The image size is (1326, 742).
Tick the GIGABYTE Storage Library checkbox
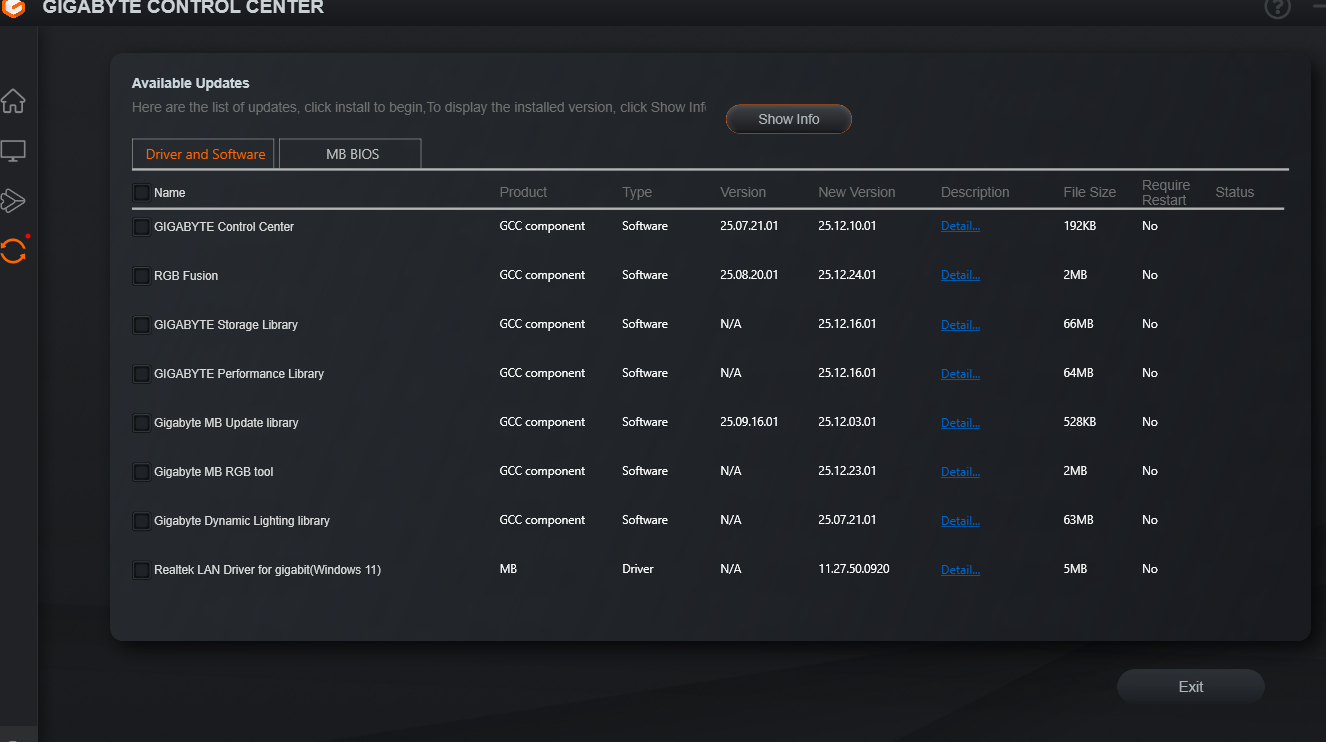[141, 325]
